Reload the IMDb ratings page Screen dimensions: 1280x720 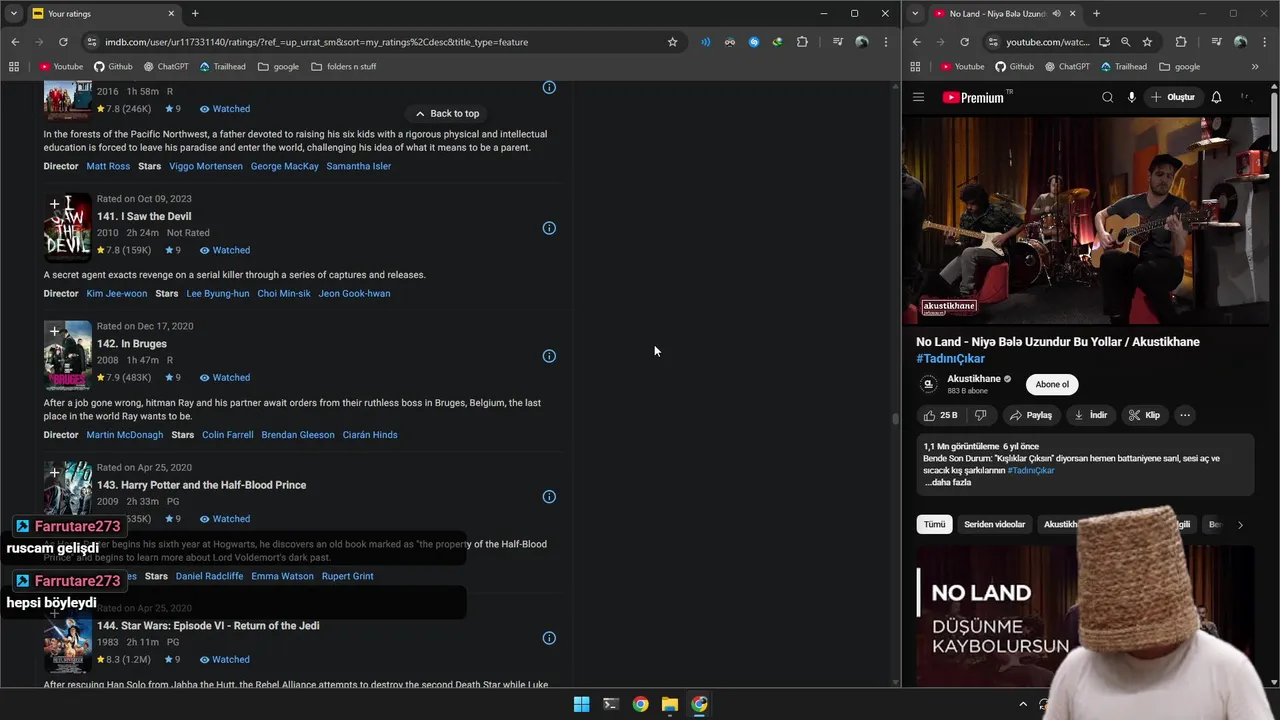point(63,42)
